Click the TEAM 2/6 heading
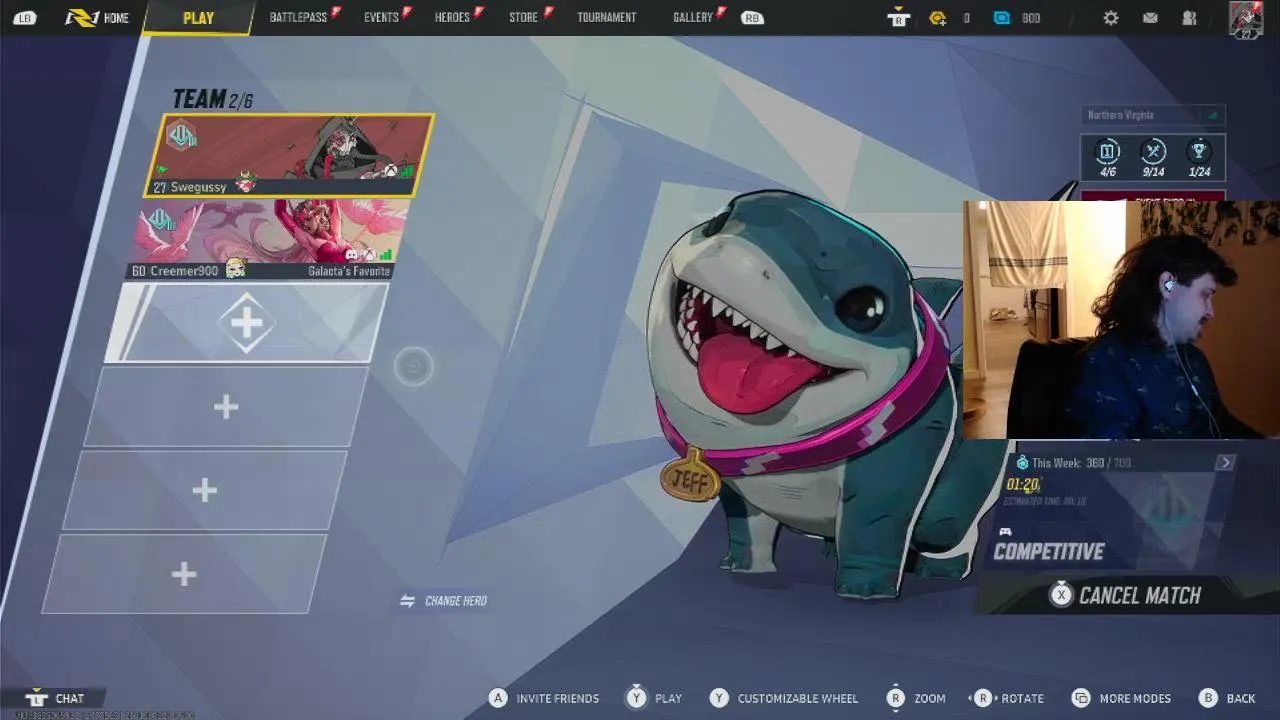 point(213,99)
